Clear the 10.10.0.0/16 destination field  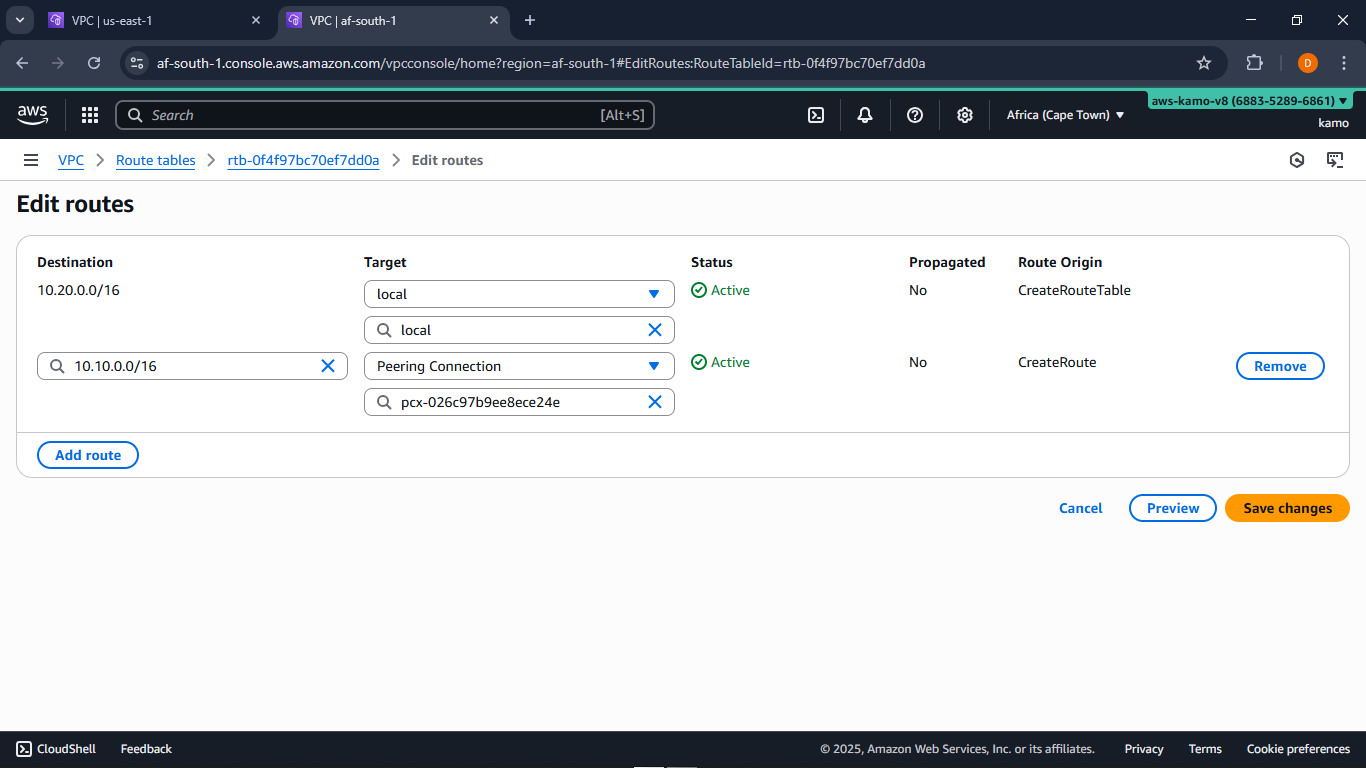pos(328,366)
